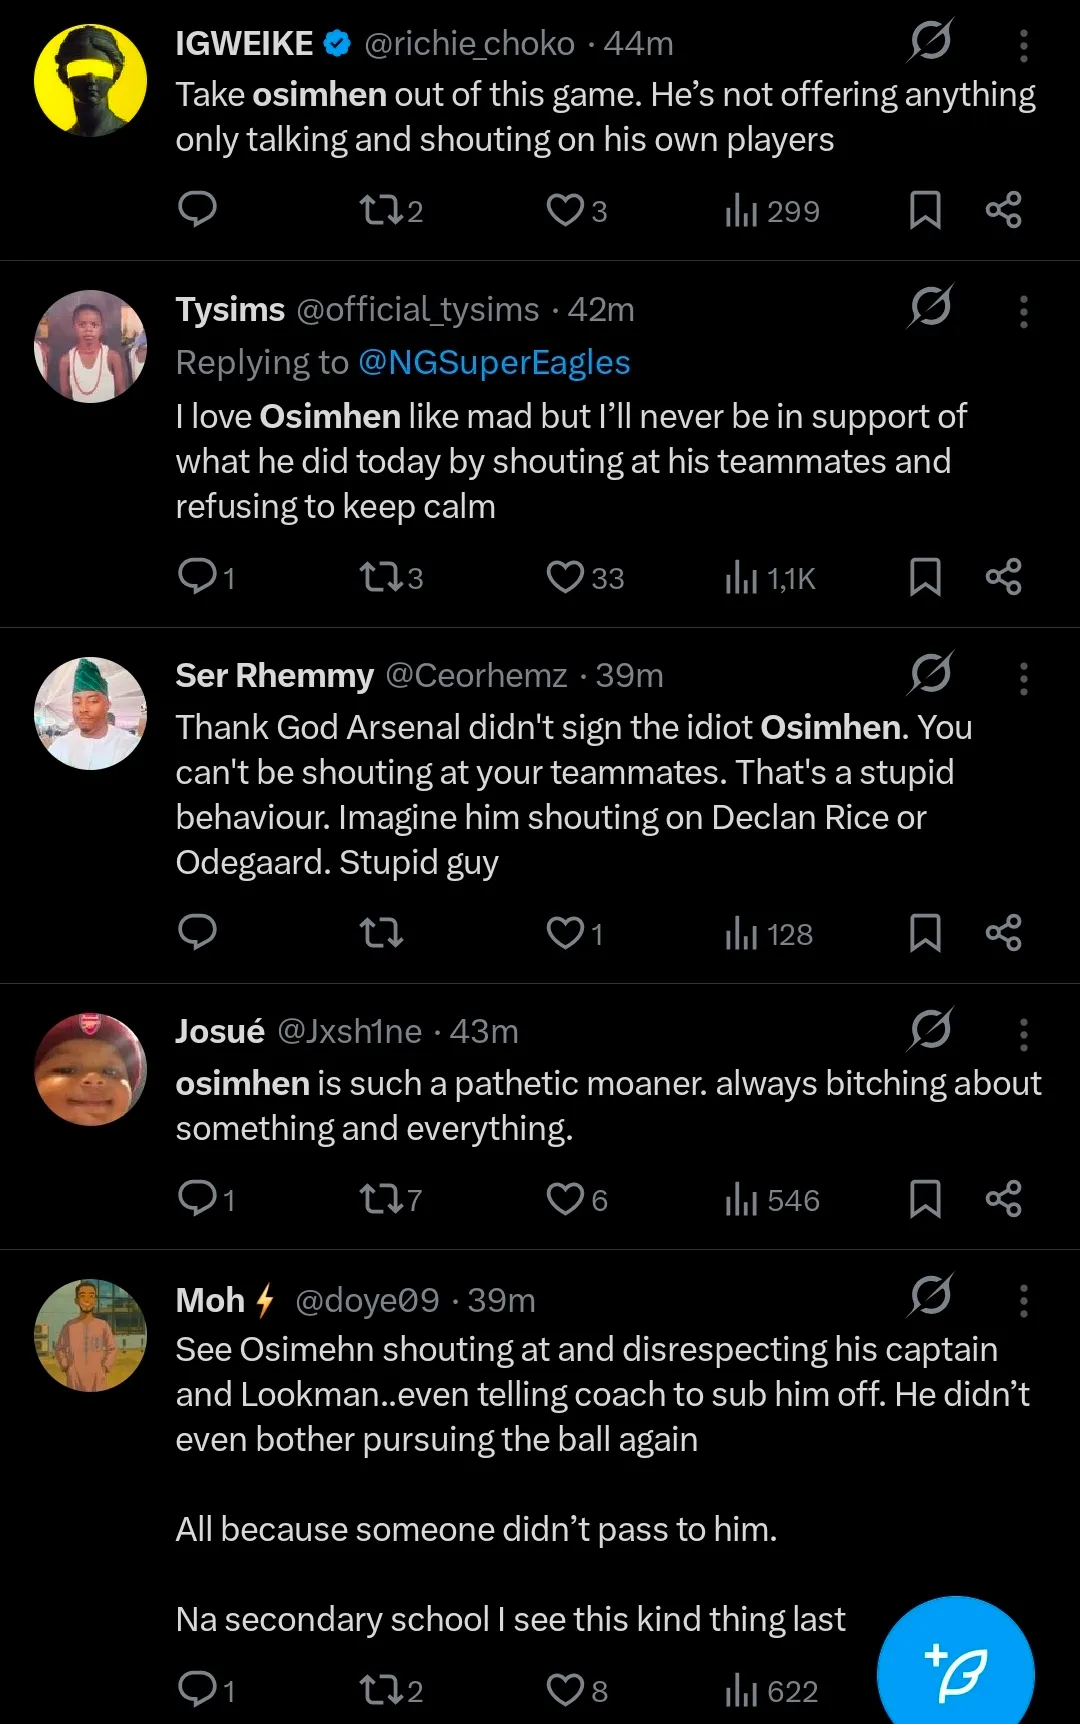Open more options menu on Ser Rhemmy's post

coord(1023,678)
